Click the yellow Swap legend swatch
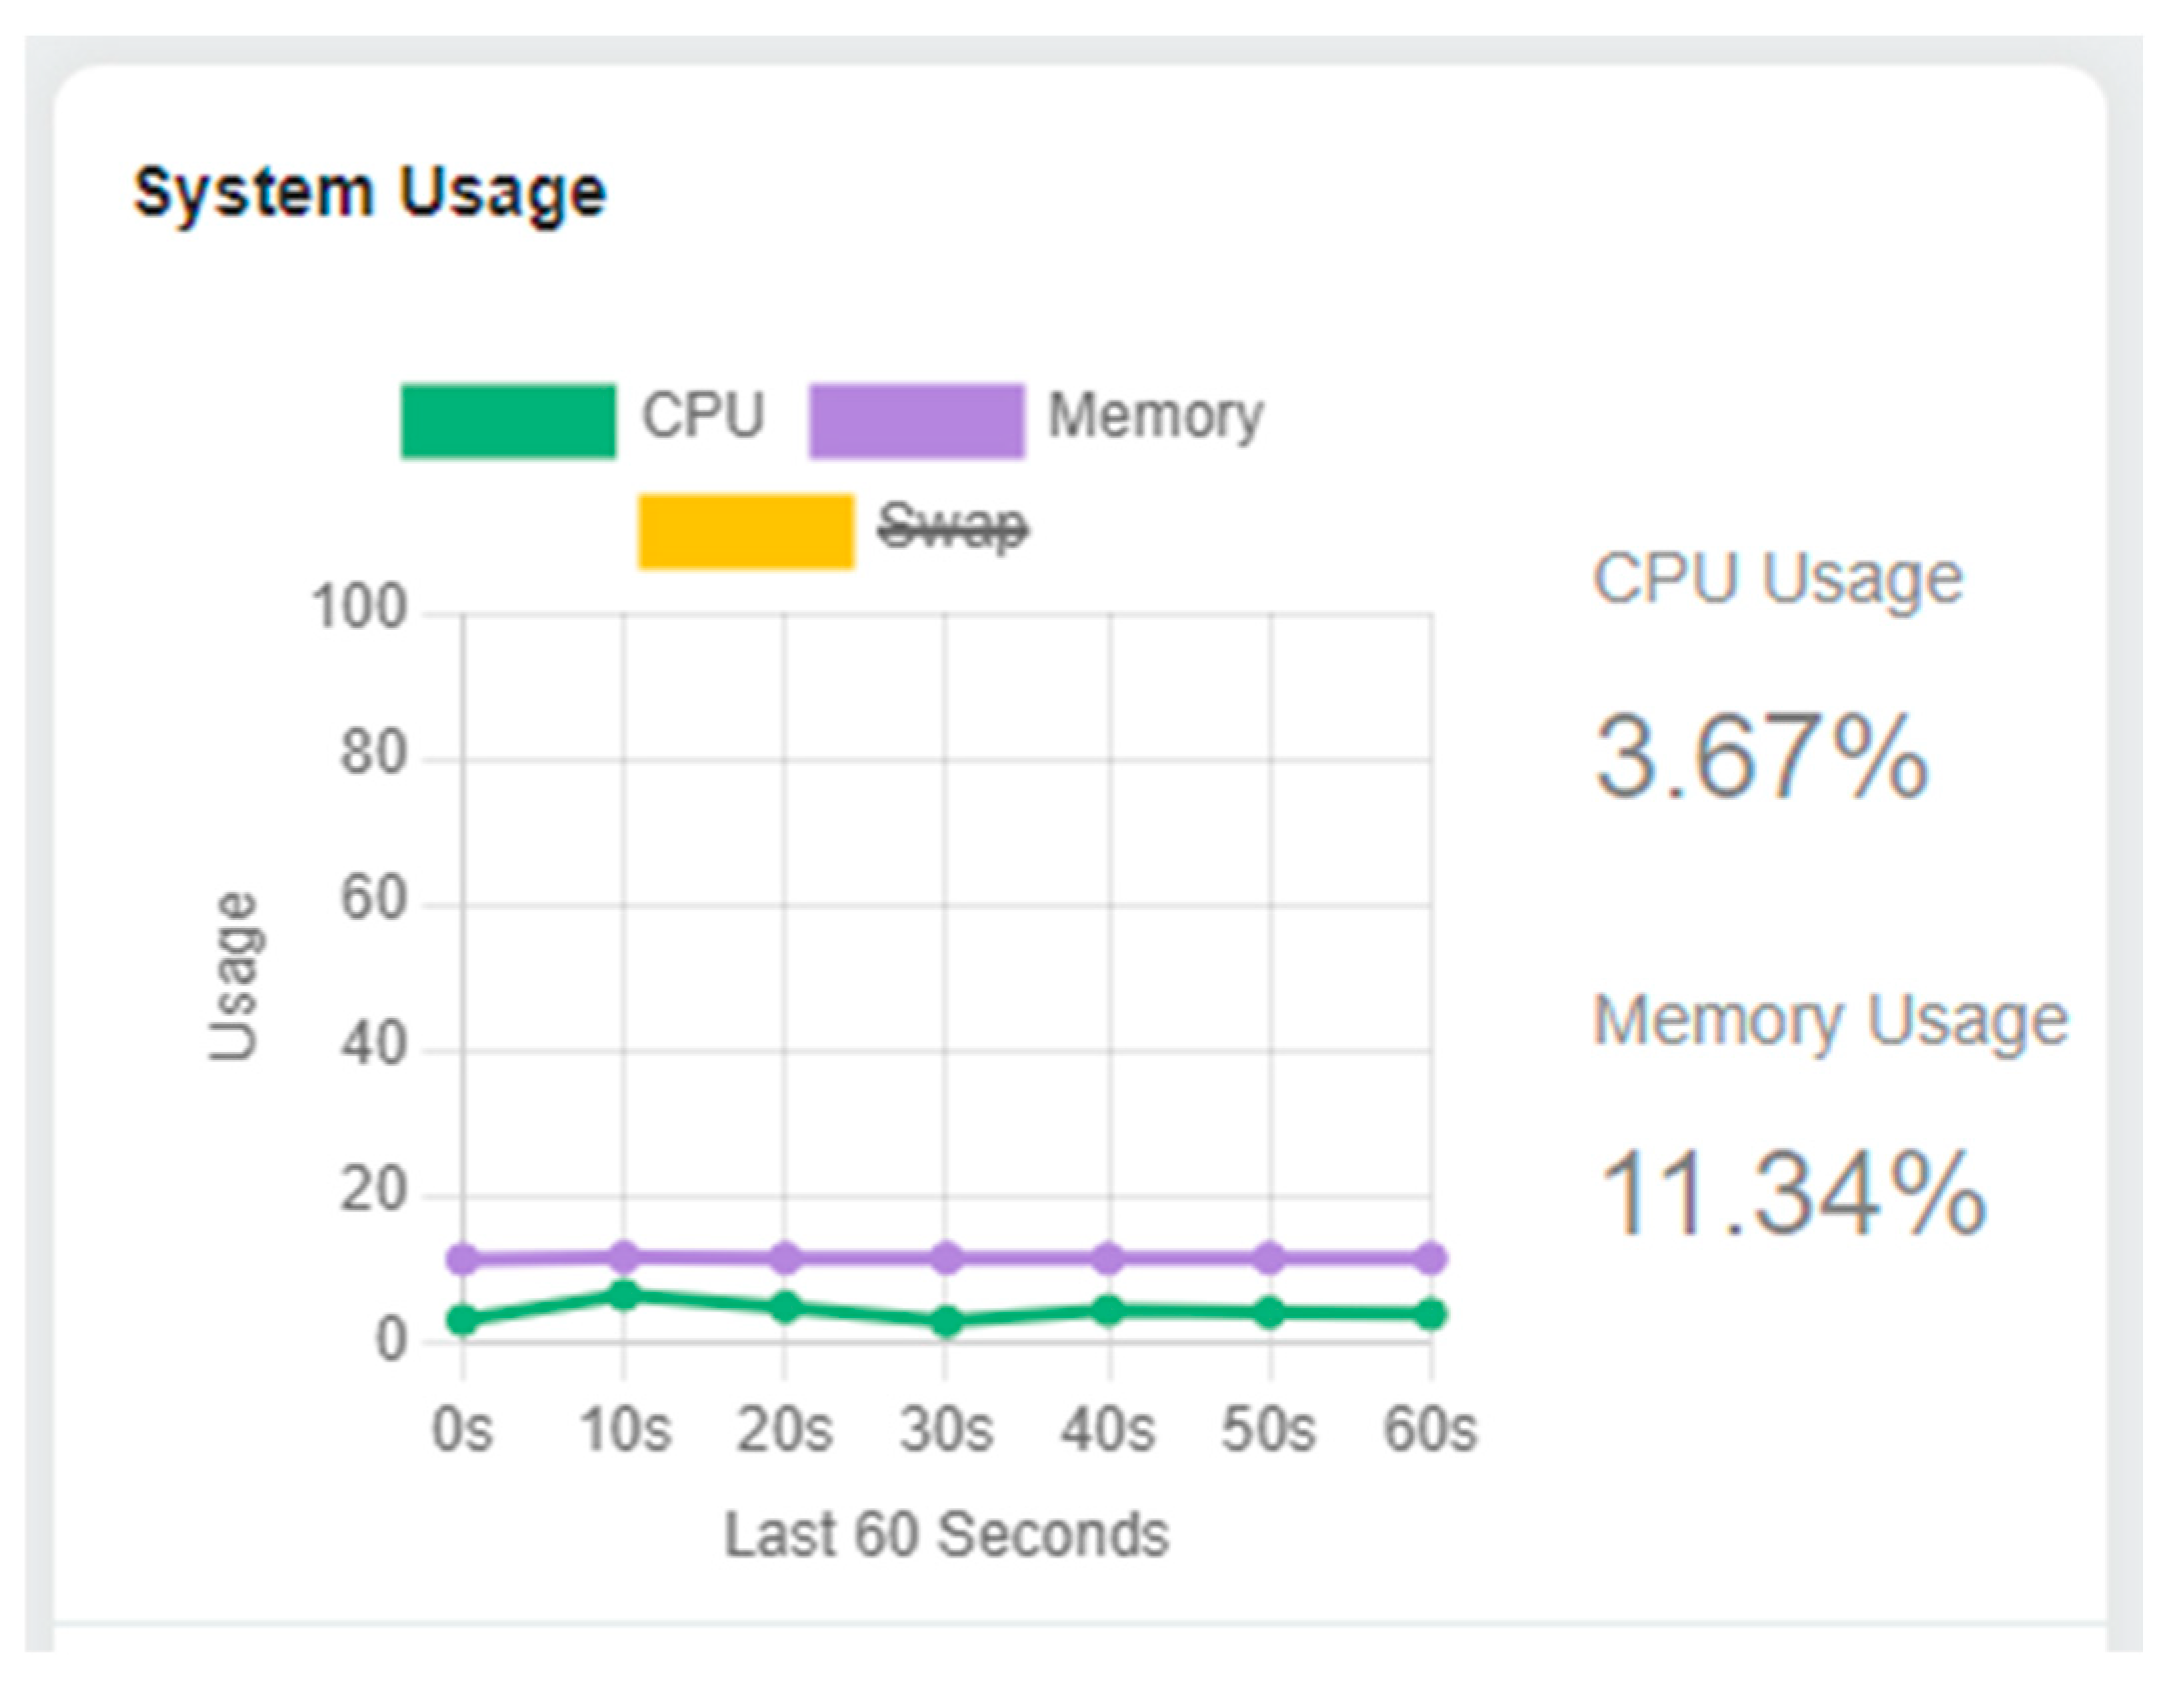The height and width of the screenshot is (1685, 2169). click(x=746, y=531)
